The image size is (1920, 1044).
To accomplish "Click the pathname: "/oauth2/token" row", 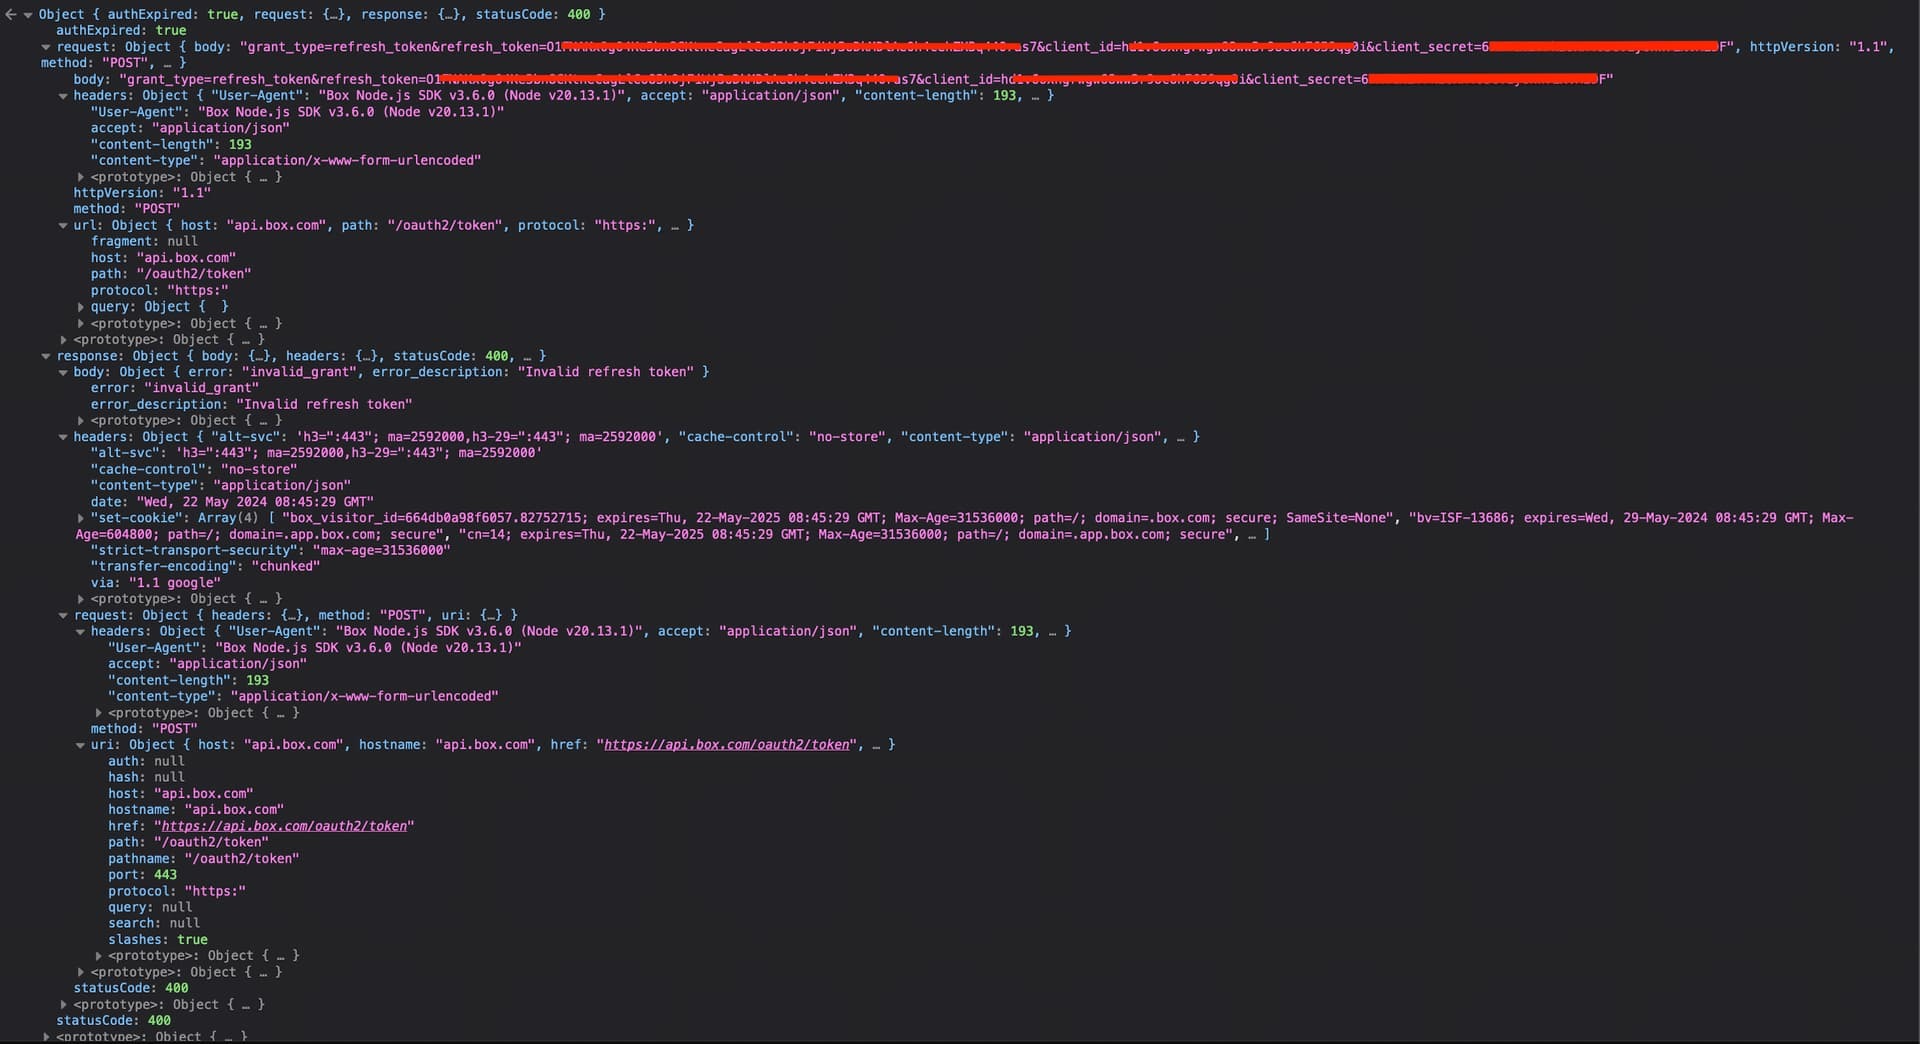I will (204, 859).
